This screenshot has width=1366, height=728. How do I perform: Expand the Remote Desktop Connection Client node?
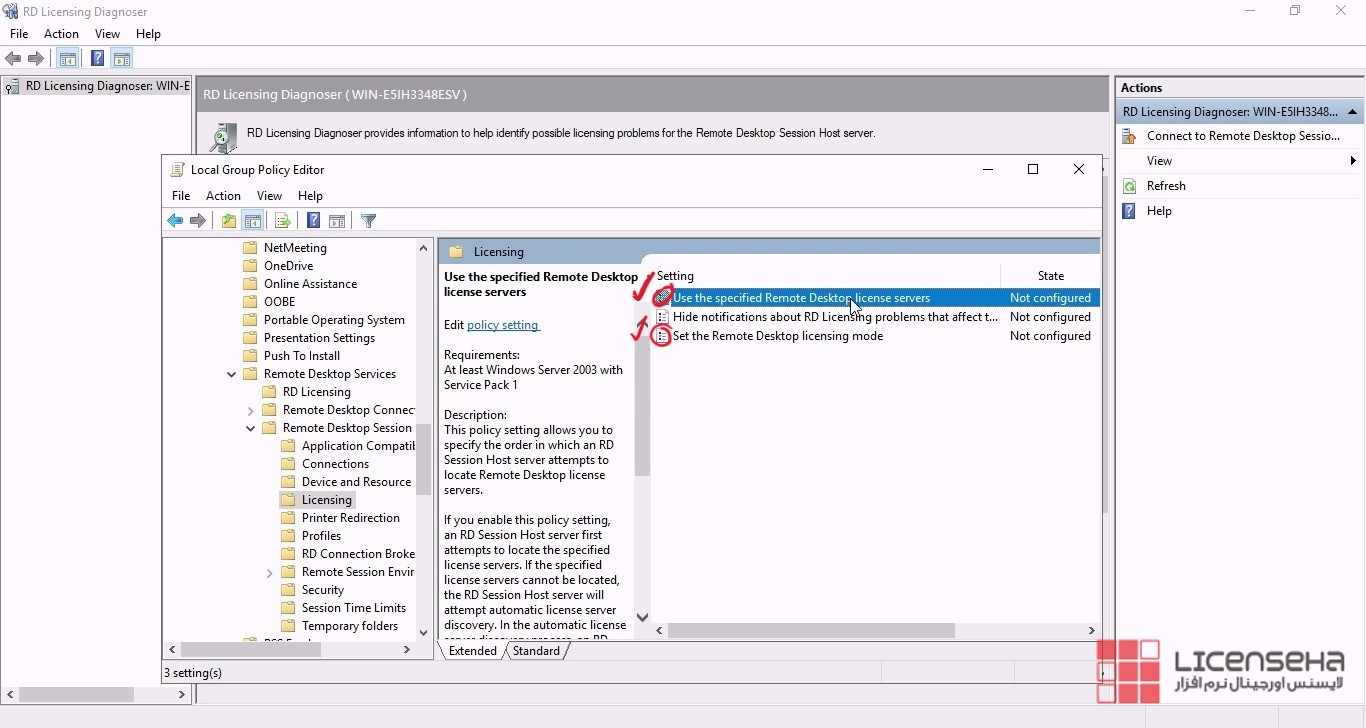[251, 410]
